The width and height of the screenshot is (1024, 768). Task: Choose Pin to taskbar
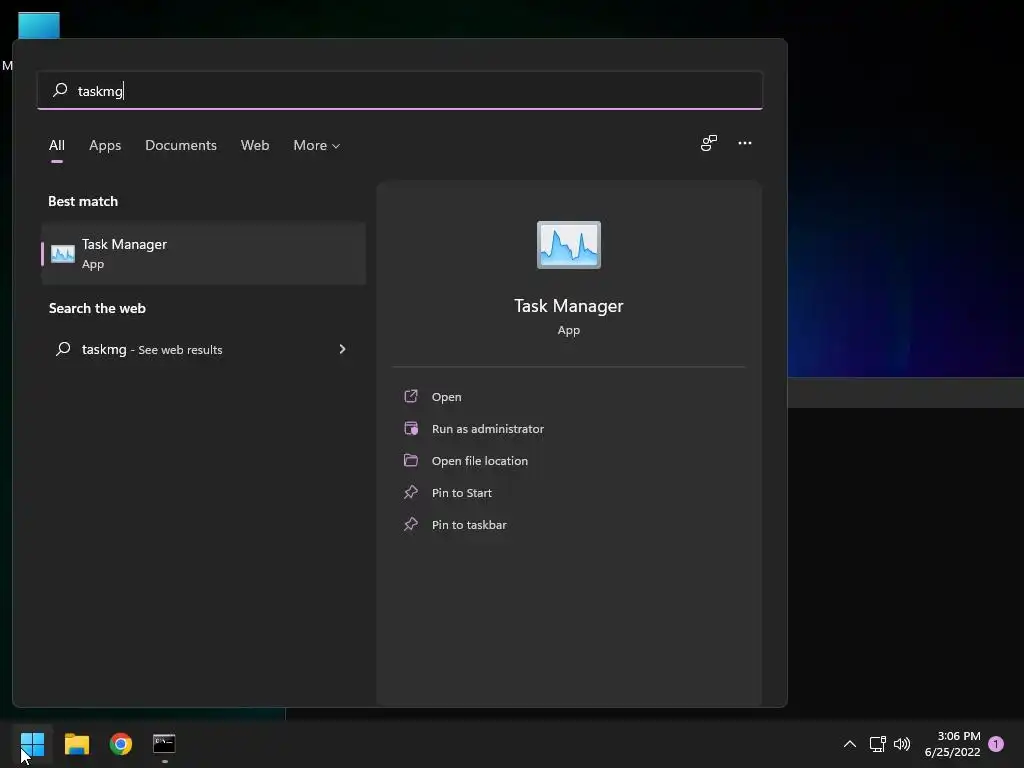pyautogui.click(x=469, y=525)
